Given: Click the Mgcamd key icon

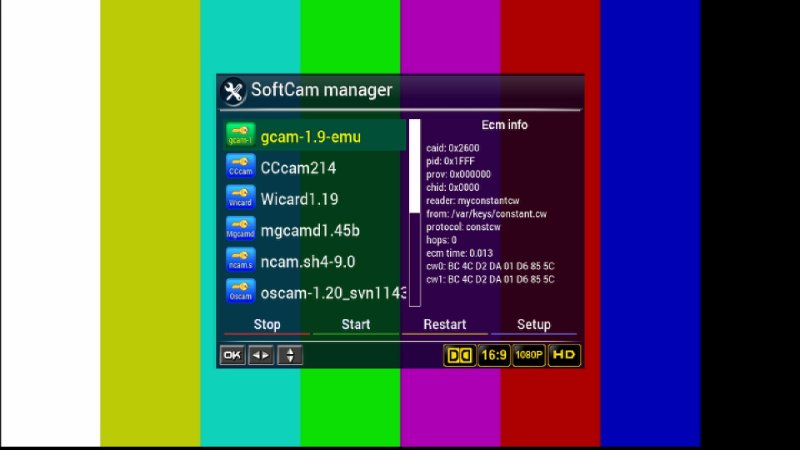Looking at the screenshot, I should 241,229.
